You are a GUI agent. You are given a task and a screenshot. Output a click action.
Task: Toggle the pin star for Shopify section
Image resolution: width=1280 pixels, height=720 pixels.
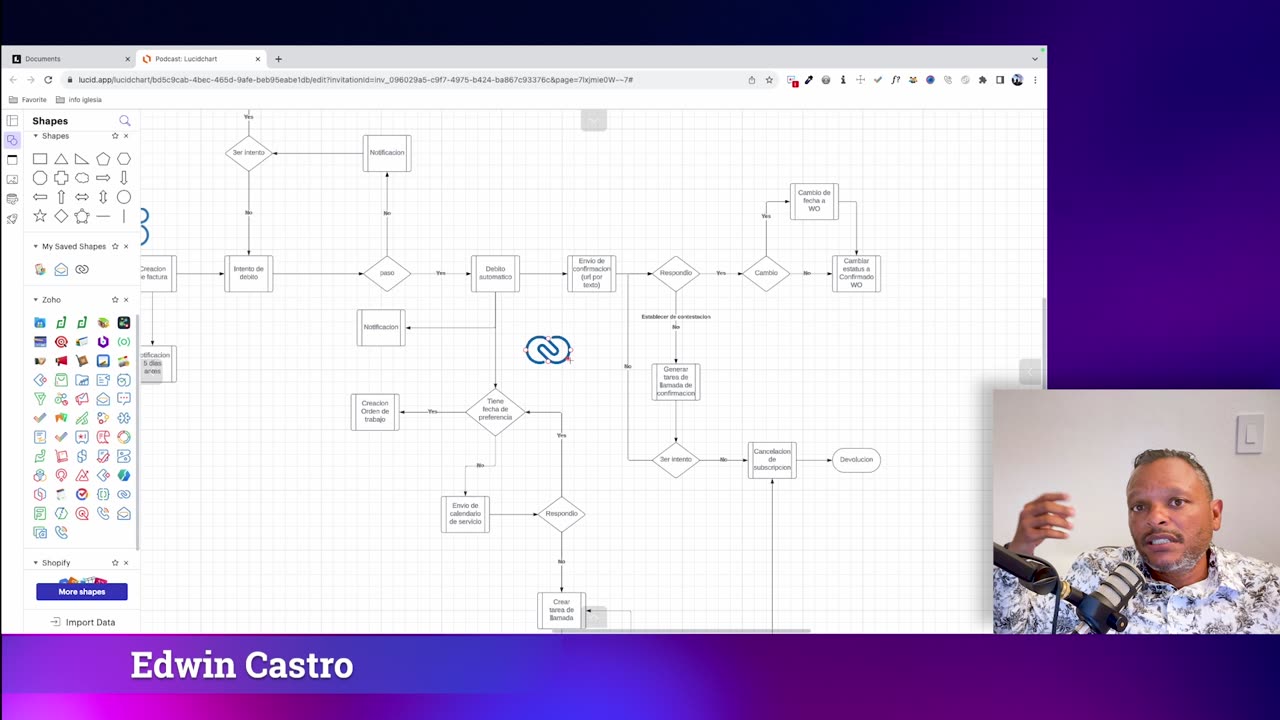click(115, 563)
